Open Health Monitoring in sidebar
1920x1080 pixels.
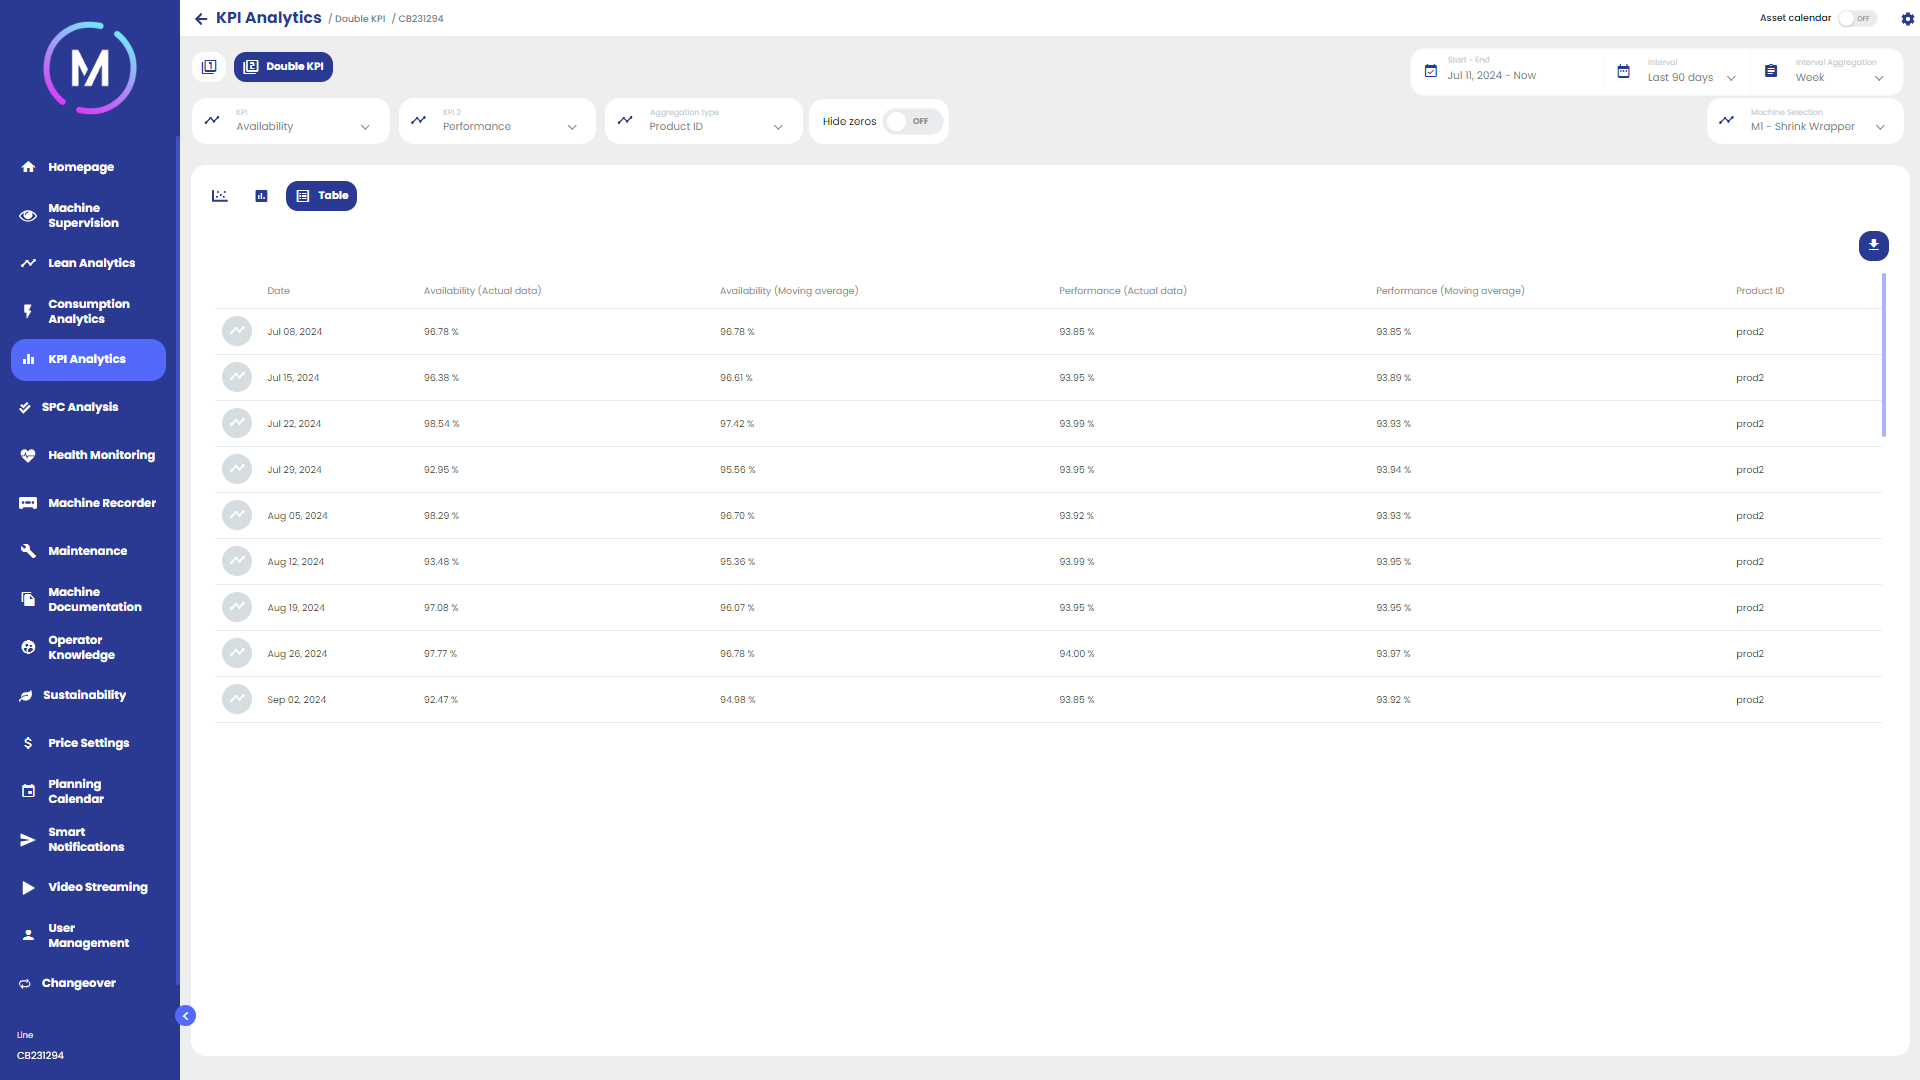click(101, 455)
